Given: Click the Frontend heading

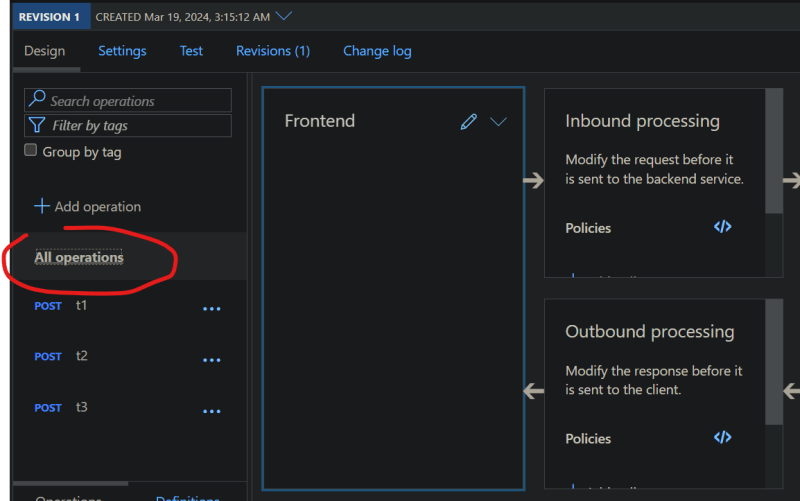Looking at the screenshot, I should click(319, 121).
